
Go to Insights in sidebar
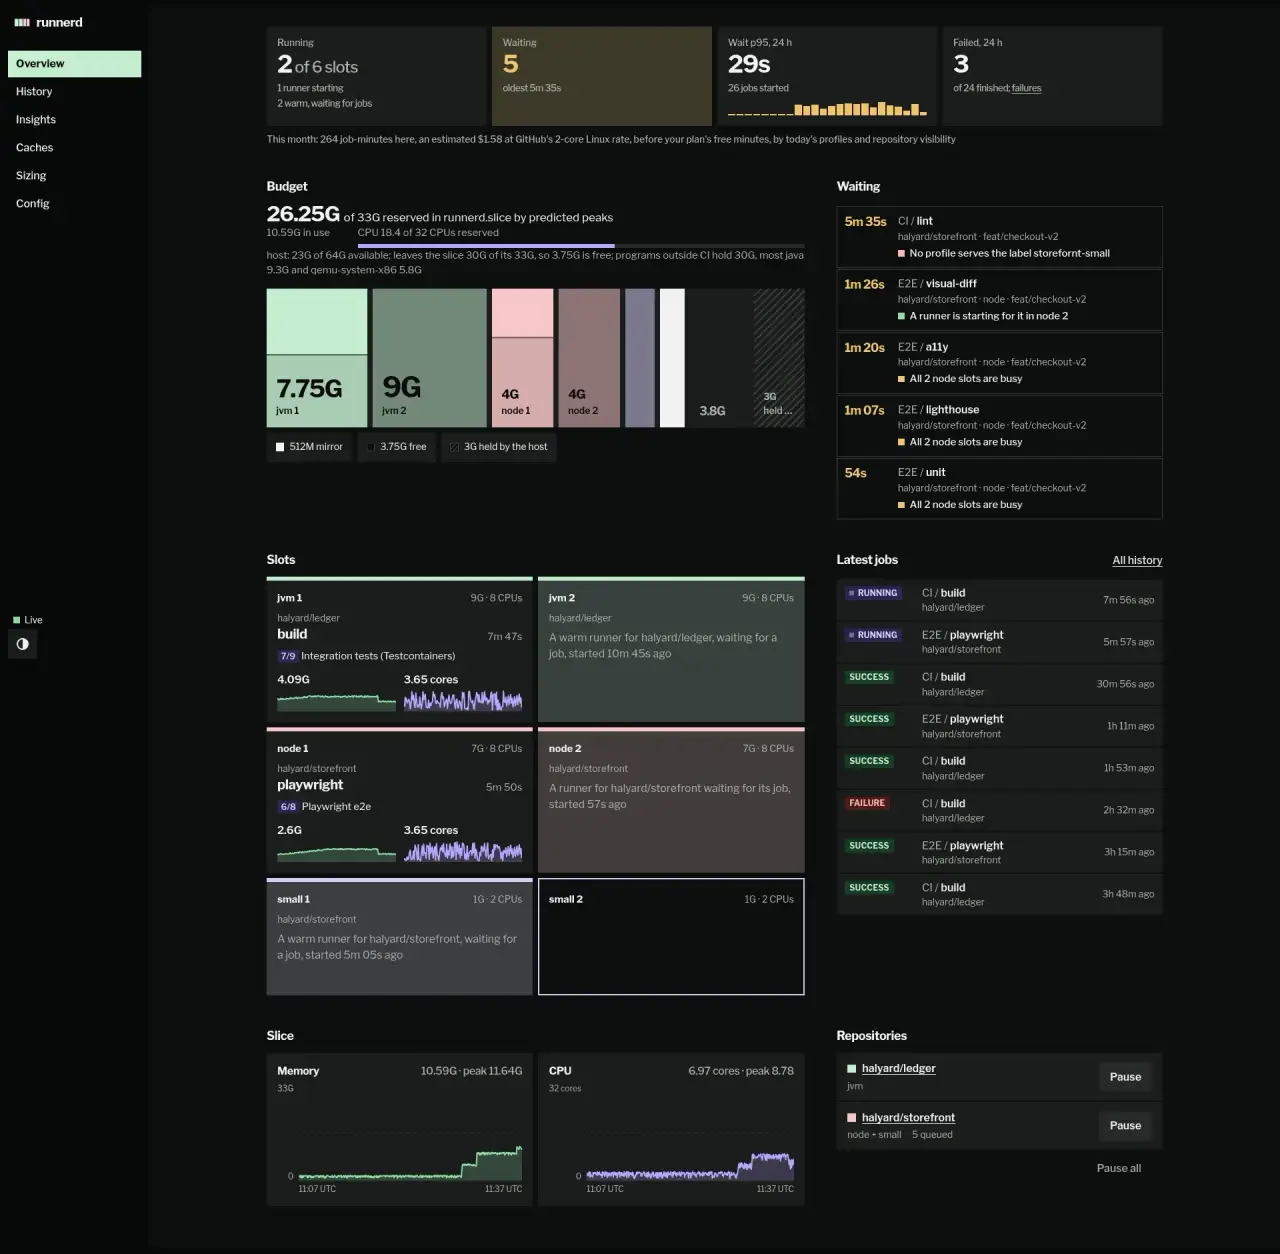point(74,120)
